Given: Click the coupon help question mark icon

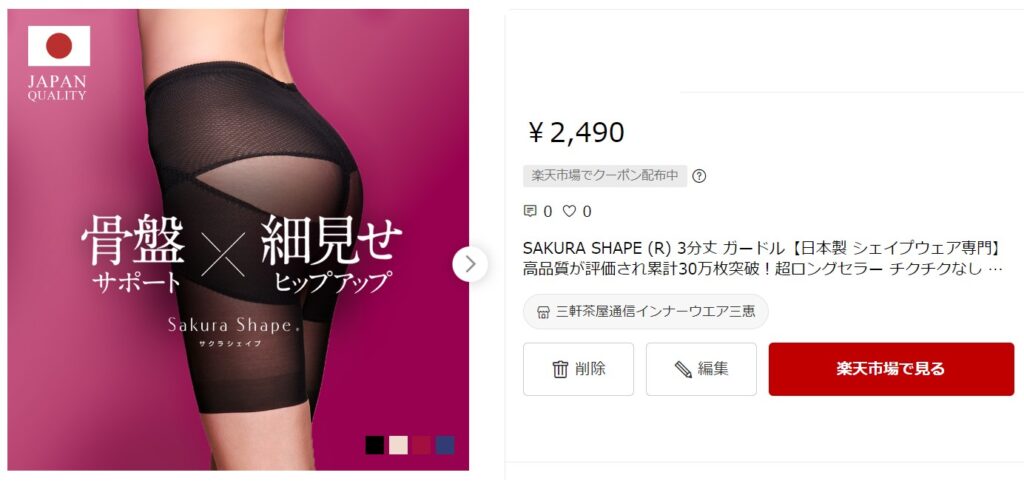Looking at the screenshot, I should pyautogui.click(x=699, y=176).
